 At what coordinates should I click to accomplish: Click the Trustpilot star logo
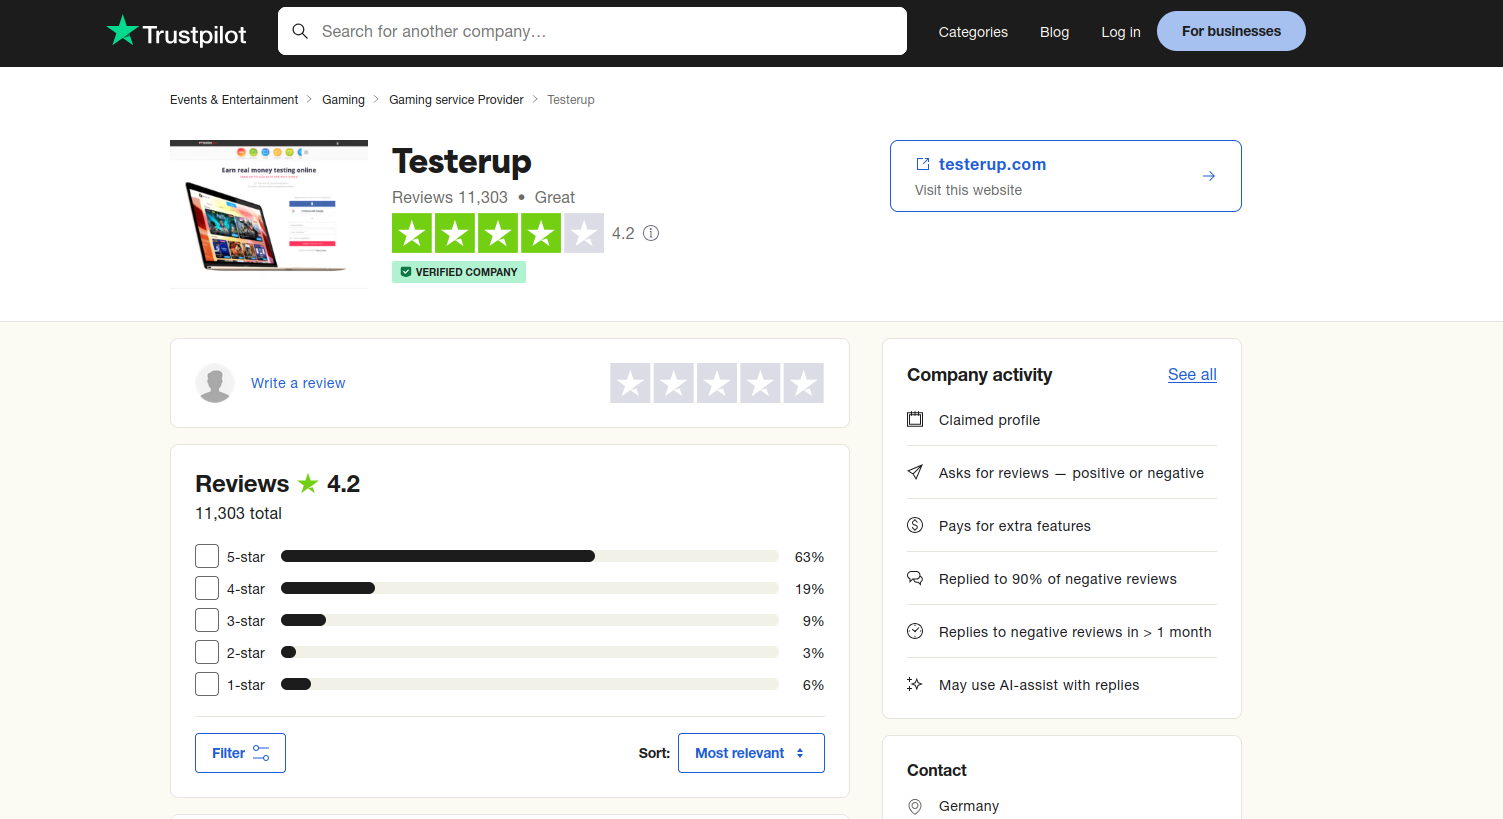coord(122,30)
